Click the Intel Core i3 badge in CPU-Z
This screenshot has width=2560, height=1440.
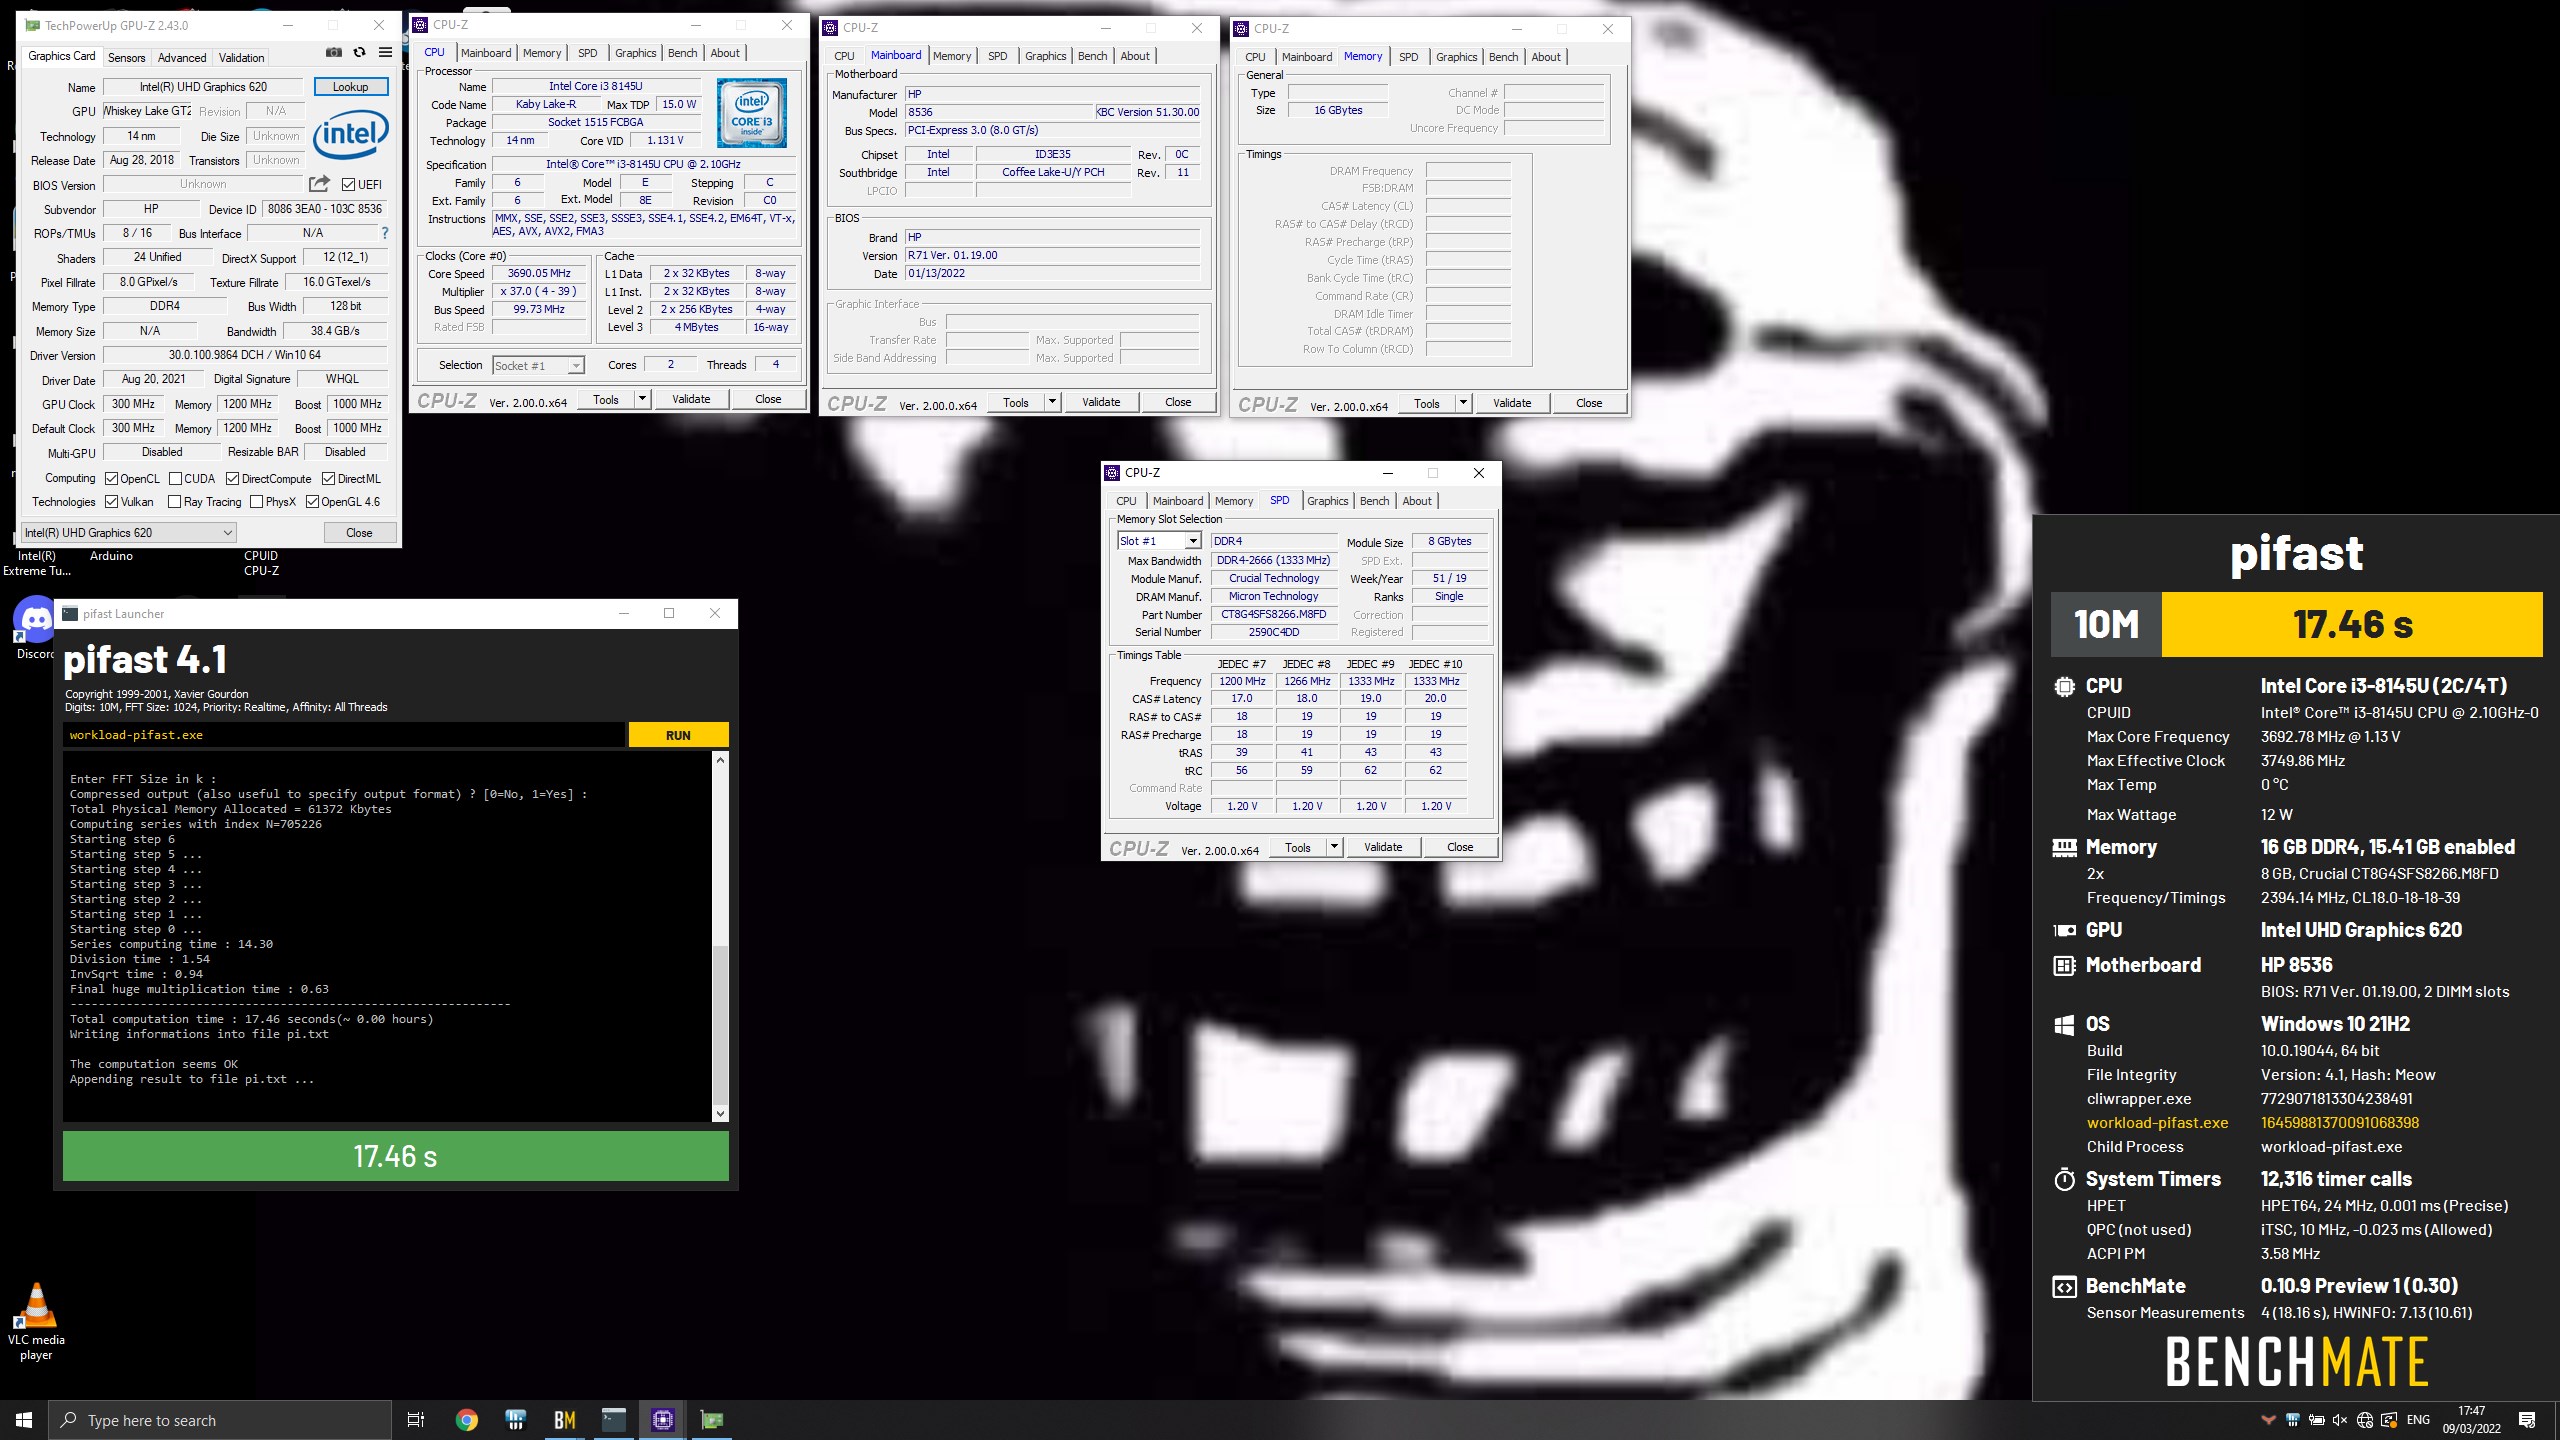752,113
